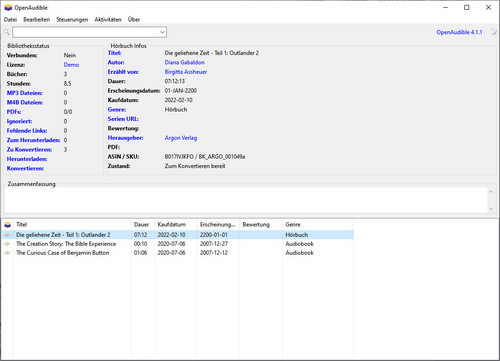The width and height of the screenshot is (500, 361).
Task: Click the Zum Herunterladen link
Action: (x=33, y=140)
